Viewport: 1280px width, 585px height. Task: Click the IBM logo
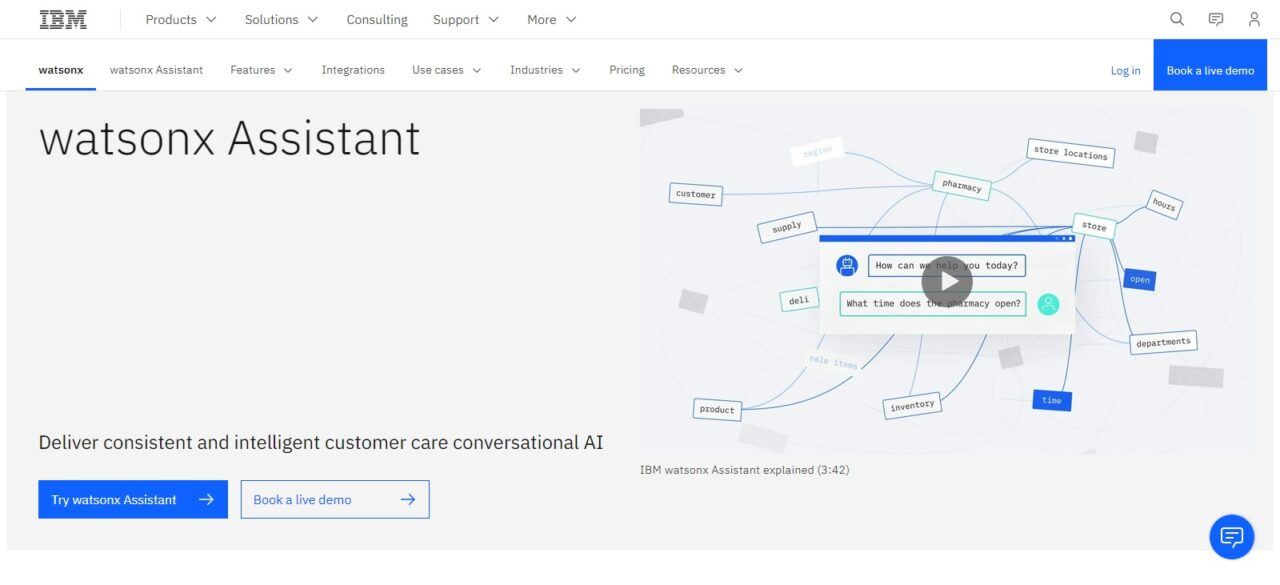(x=63, y=19)
